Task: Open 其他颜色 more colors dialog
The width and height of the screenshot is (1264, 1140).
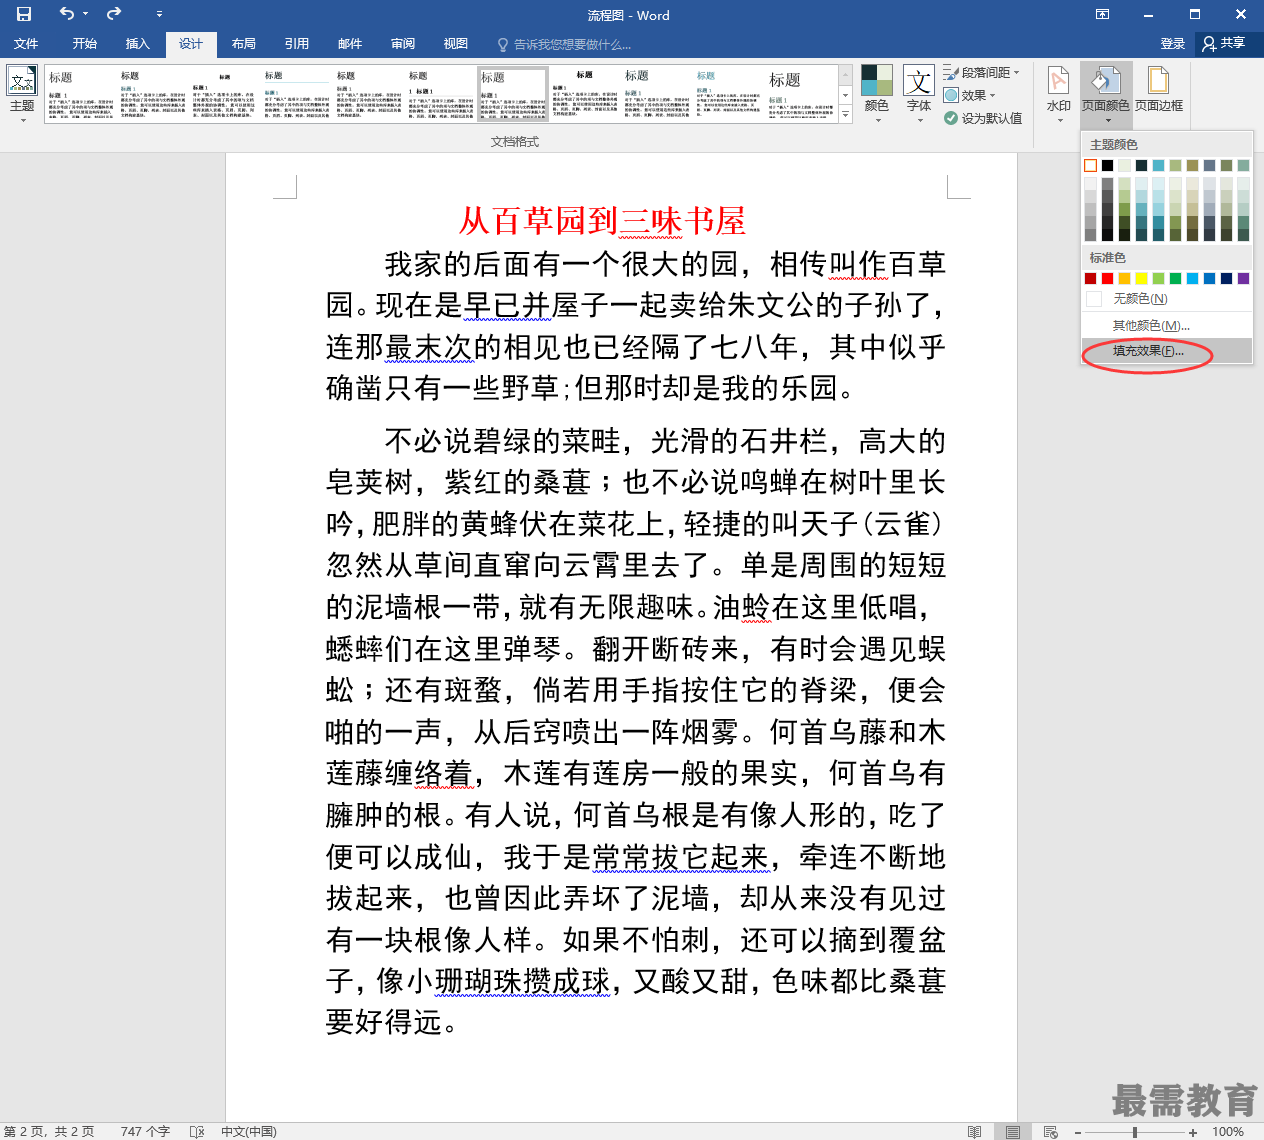Action: pyautogui.click(x=1167, y=325)
